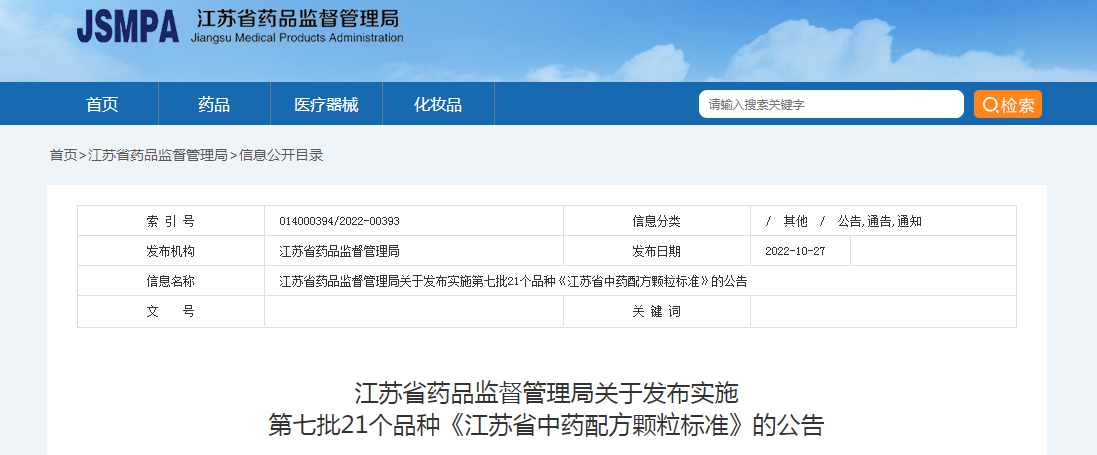Click the 发布日期 label cell
The height and width of the screenshot is (455, 1097).
pyautogui.click(x=656, y=251)
